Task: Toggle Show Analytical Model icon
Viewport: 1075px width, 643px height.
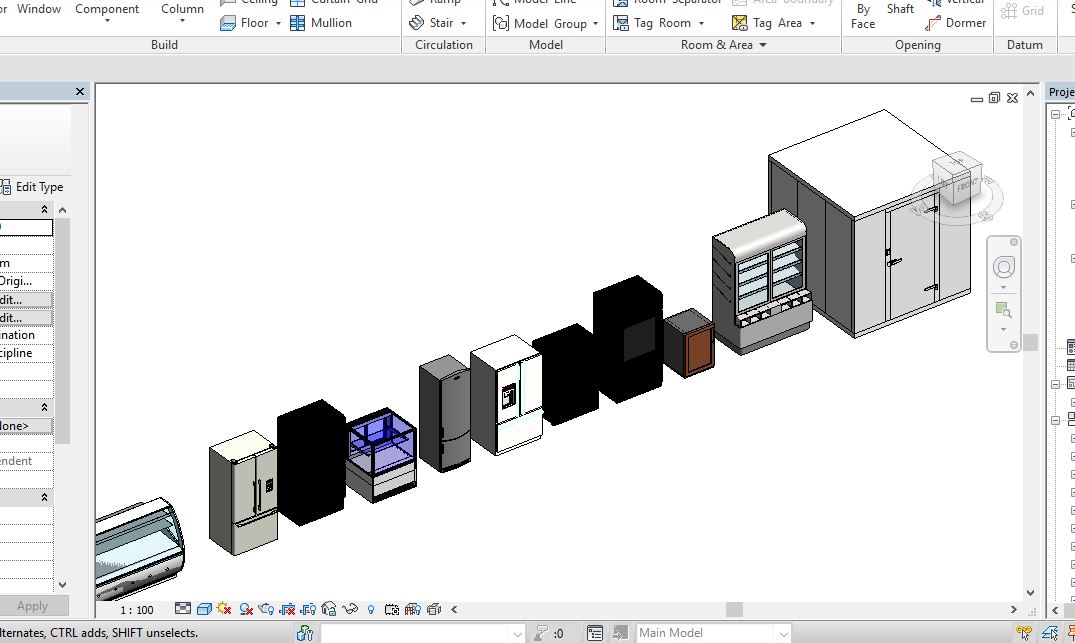Action: click(413, 609)
